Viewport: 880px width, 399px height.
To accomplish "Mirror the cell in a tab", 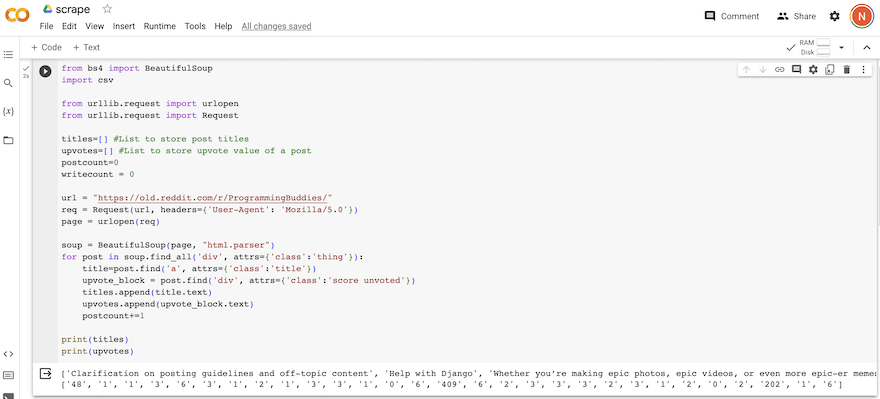I will point(829,70).
